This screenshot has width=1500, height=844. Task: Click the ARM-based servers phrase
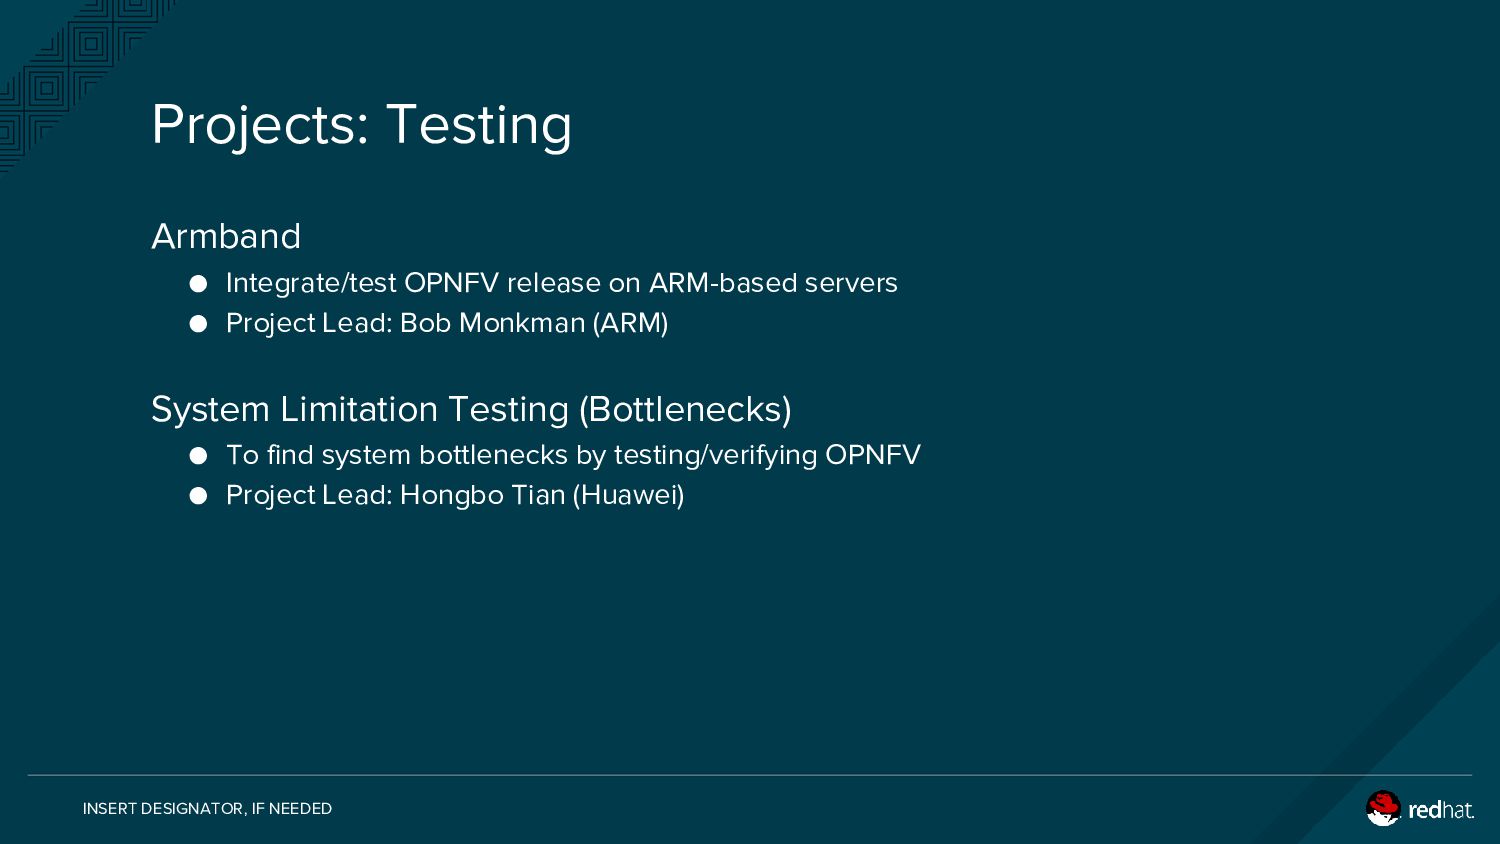[x=773, y=283]
